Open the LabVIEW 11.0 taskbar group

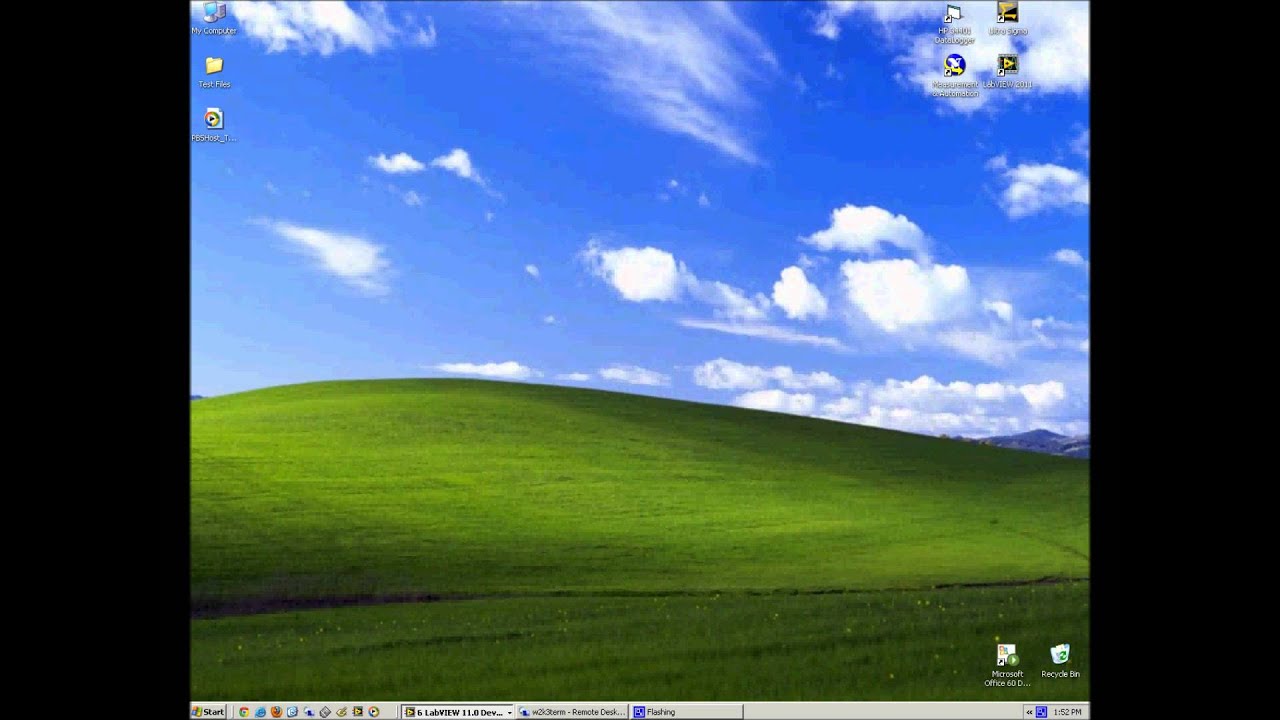pos(459,712)
